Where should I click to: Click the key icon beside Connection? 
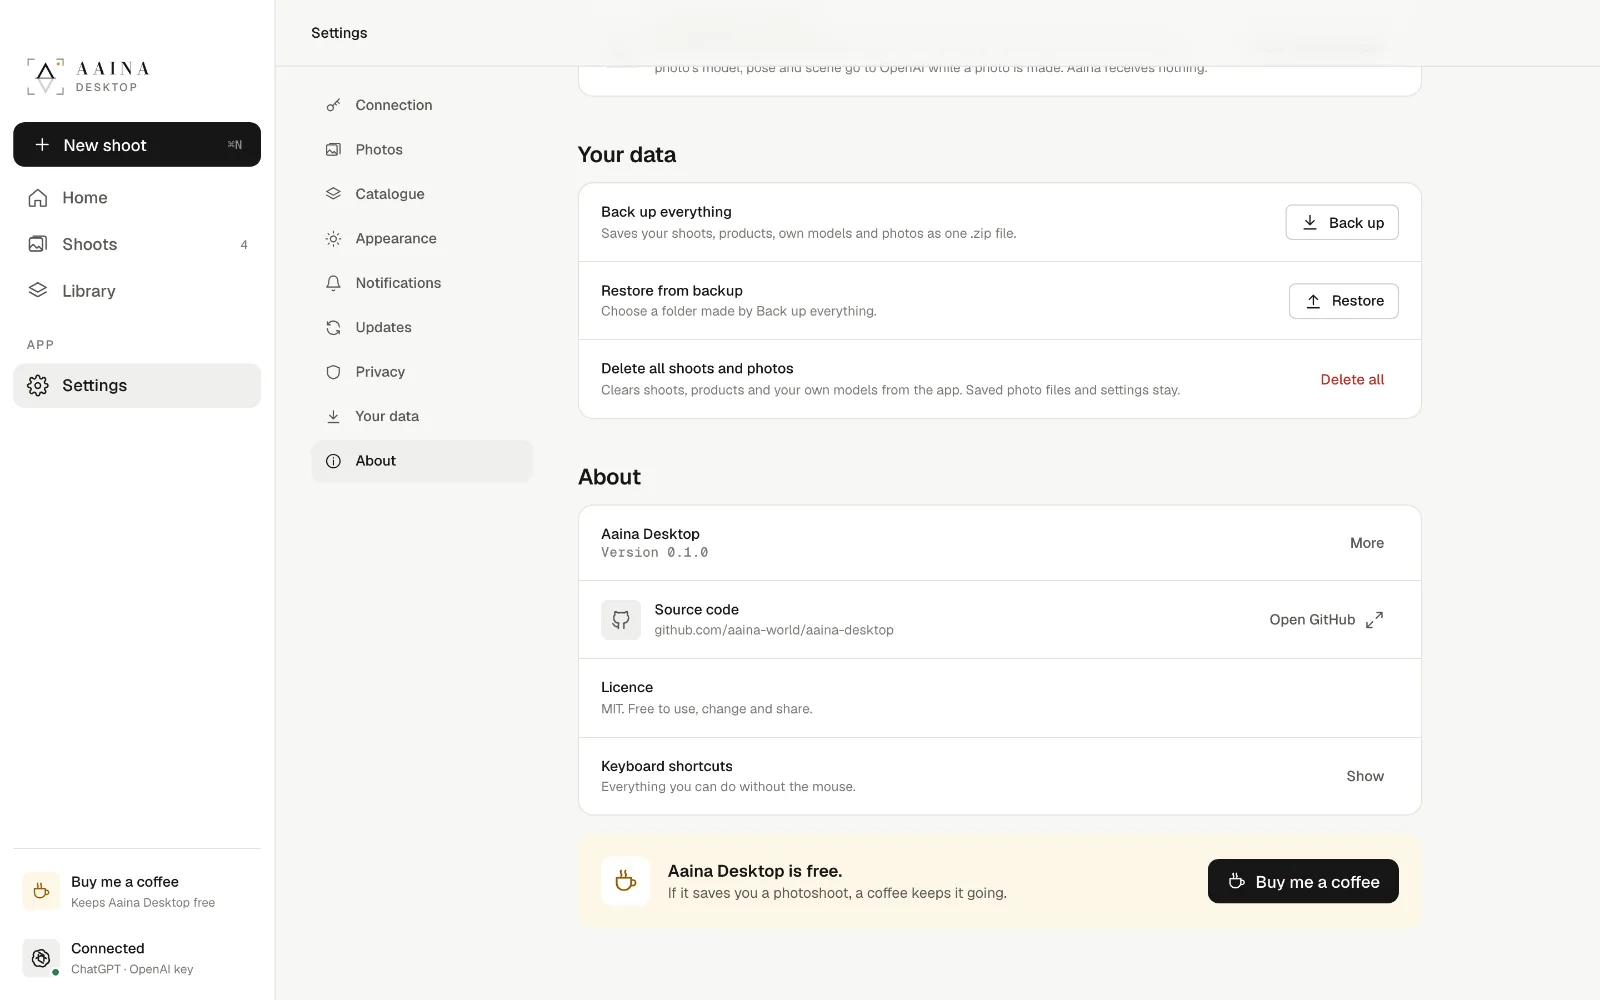coord(334,105)
